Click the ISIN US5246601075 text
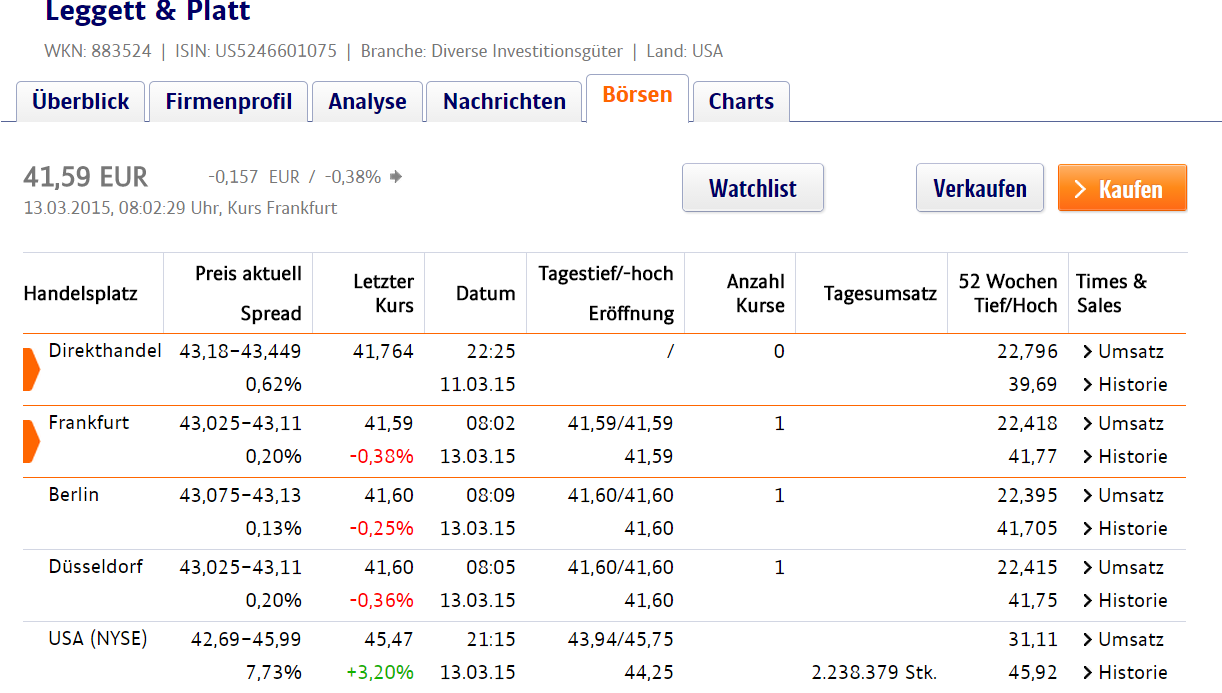The image size is (1222, 693). (256, 51)
